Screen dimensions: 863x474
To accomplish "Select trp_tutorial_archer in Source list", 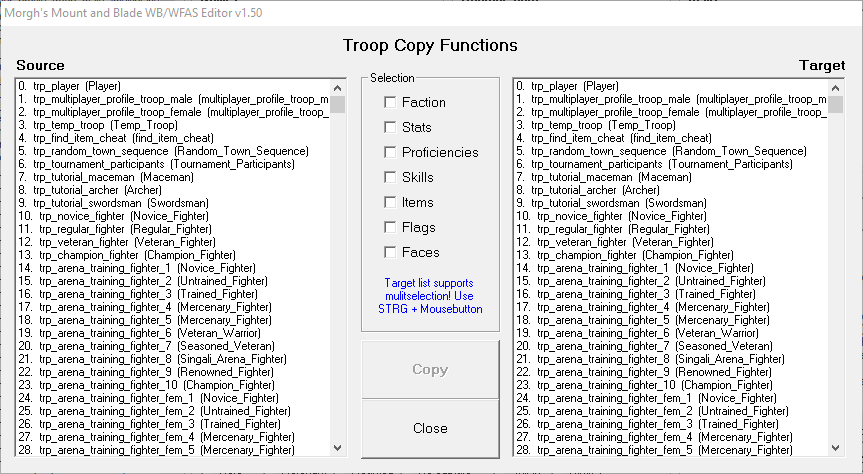I will point(173,190).
